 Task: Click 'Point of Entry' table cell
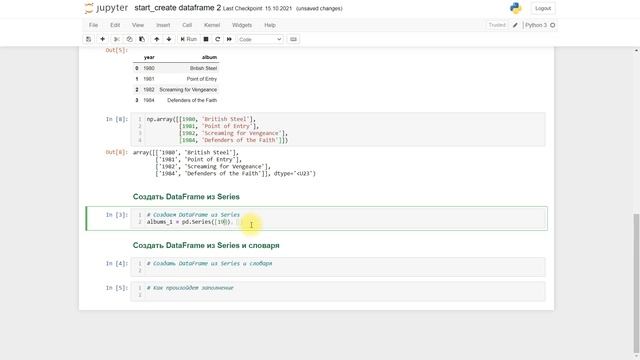click(x=202, y=79)
